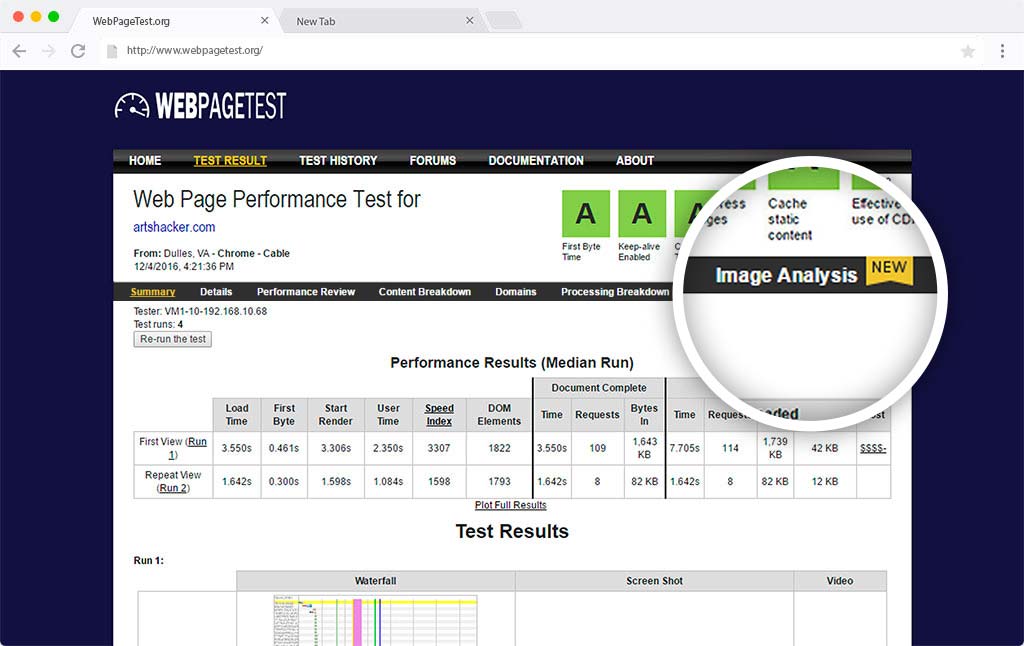Click the address bar URL
This screenshot has width=1024, height=646.
(195, 50)
